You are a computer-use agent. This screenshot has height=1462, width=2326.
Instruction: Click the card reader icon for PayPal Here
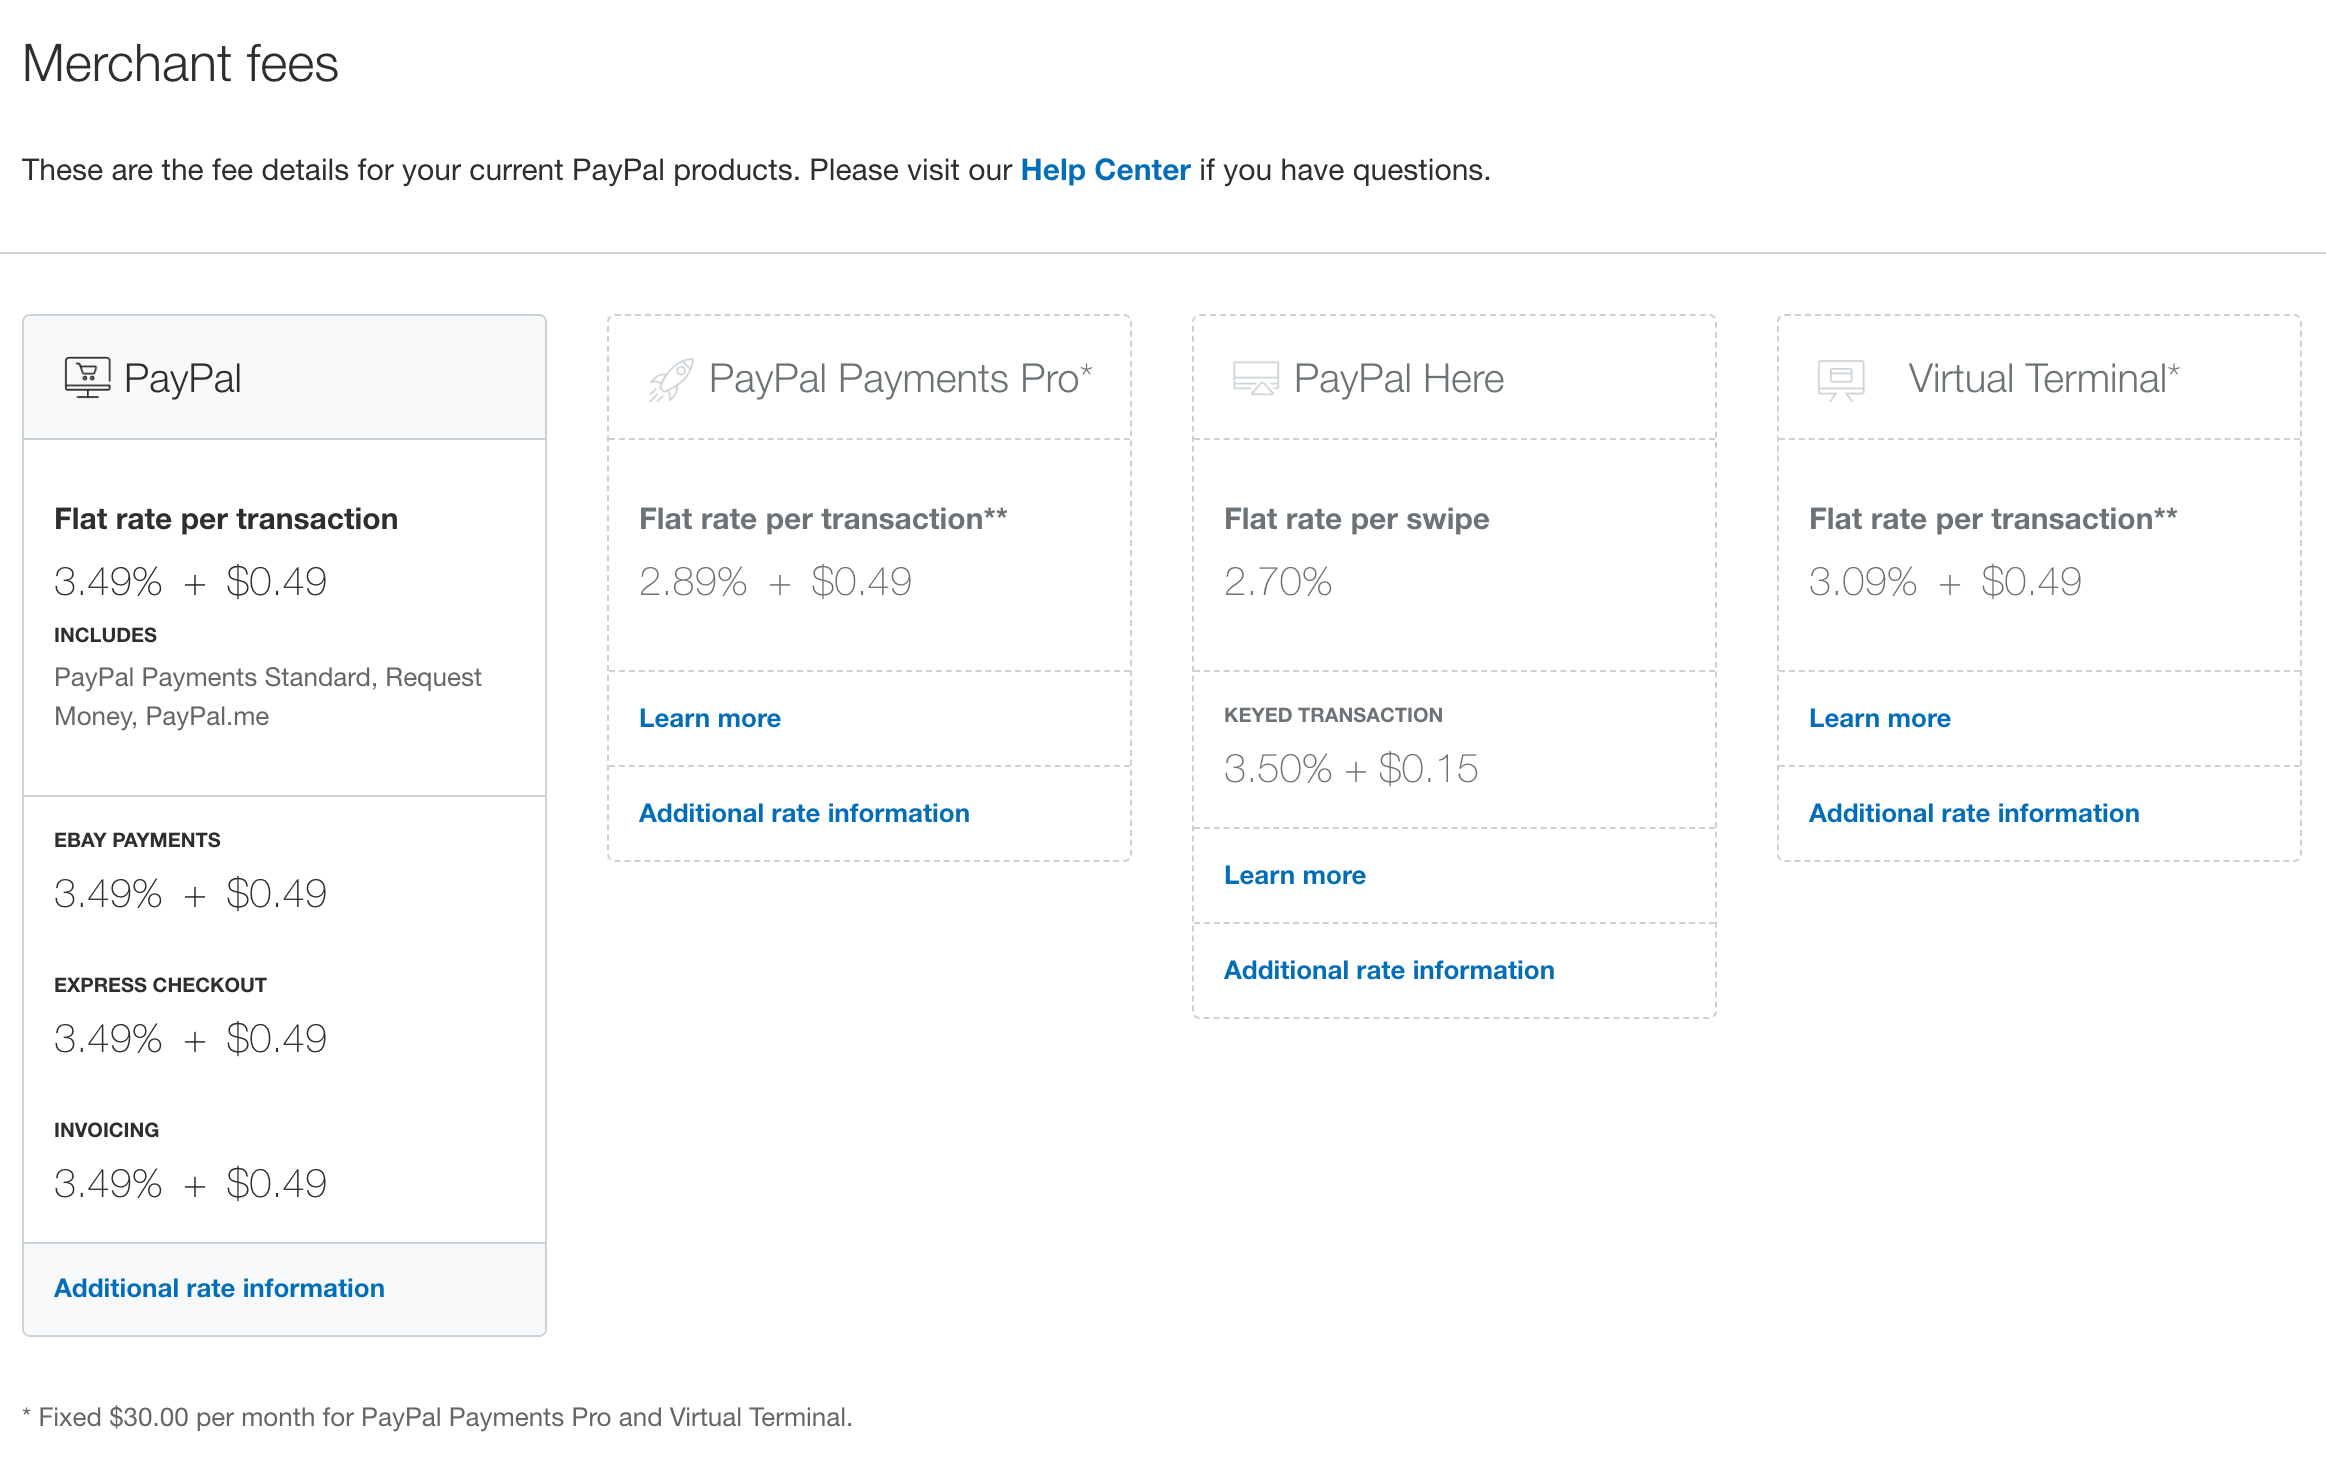tap(1256, 378)
